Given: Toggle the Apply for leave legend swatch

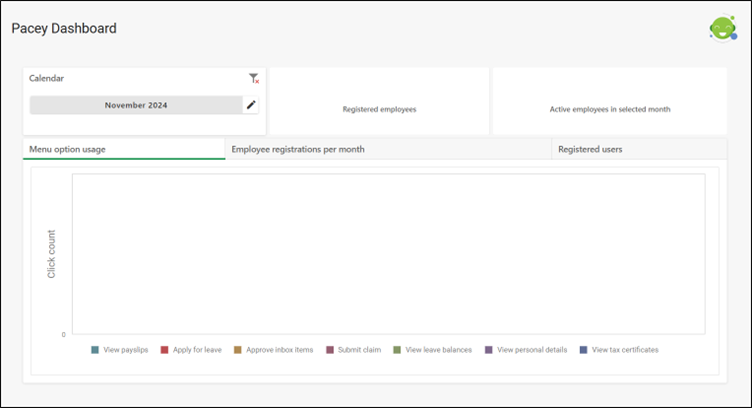Looking at the screenshot, I should 164,350.
